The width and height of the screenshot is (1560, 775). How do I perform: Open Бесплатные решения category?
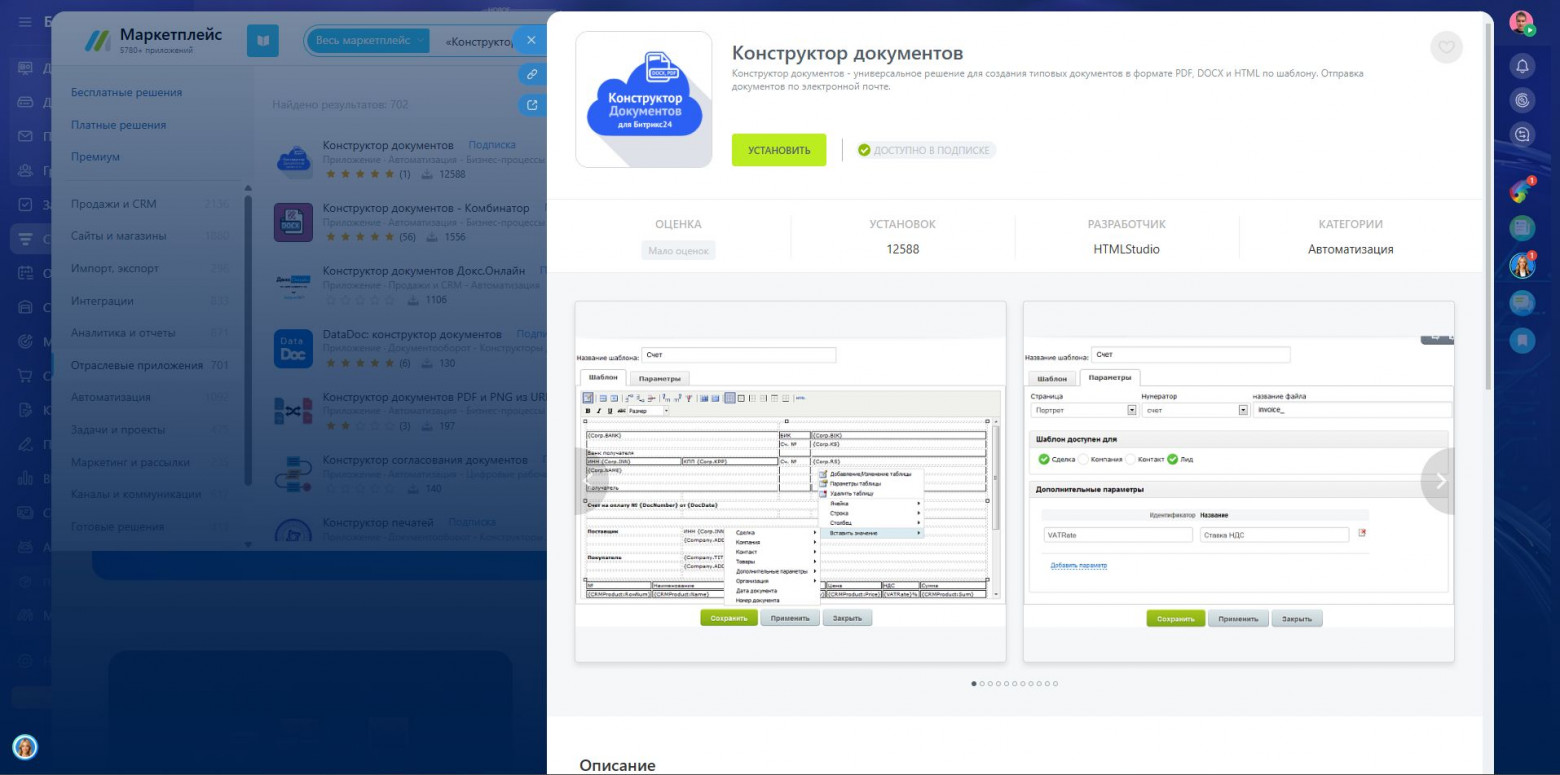coord(126,92)
